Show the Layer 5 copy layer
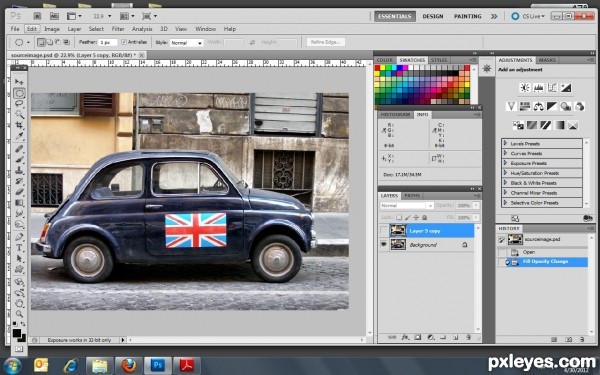This screenshot has width=600, height=375. pos(383,231)
